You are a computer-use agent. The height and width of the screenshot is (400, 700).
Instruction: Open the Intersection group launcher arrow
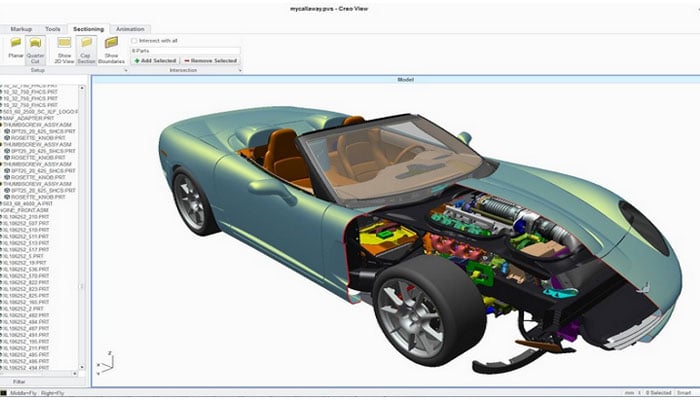(240, 71)
